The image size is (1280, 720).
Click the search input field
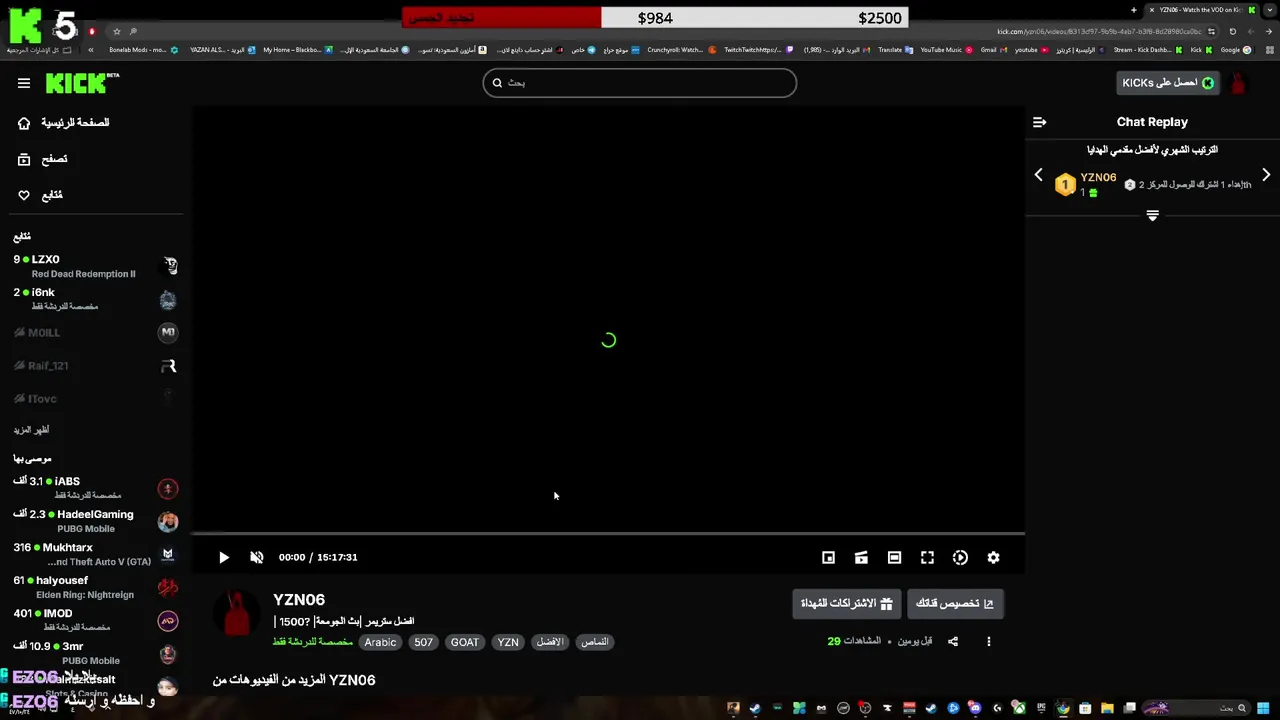pos(640,83)
